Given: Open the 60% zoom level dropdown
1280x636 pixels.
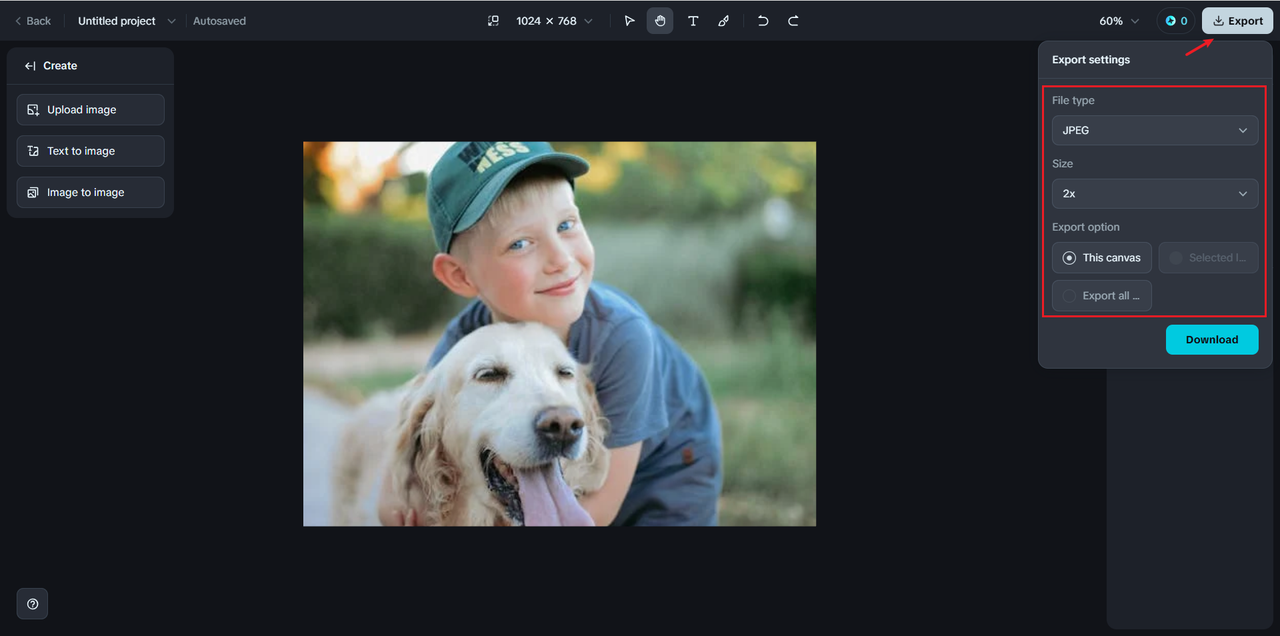Looking at the screenshot, I should coord(1119,21).
